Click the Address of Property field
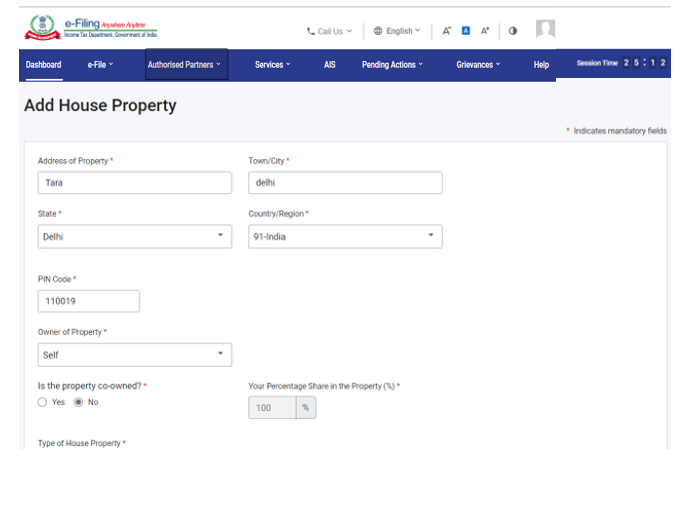The width and height of the screenshot is (687, 508). [x=134, y=183]
